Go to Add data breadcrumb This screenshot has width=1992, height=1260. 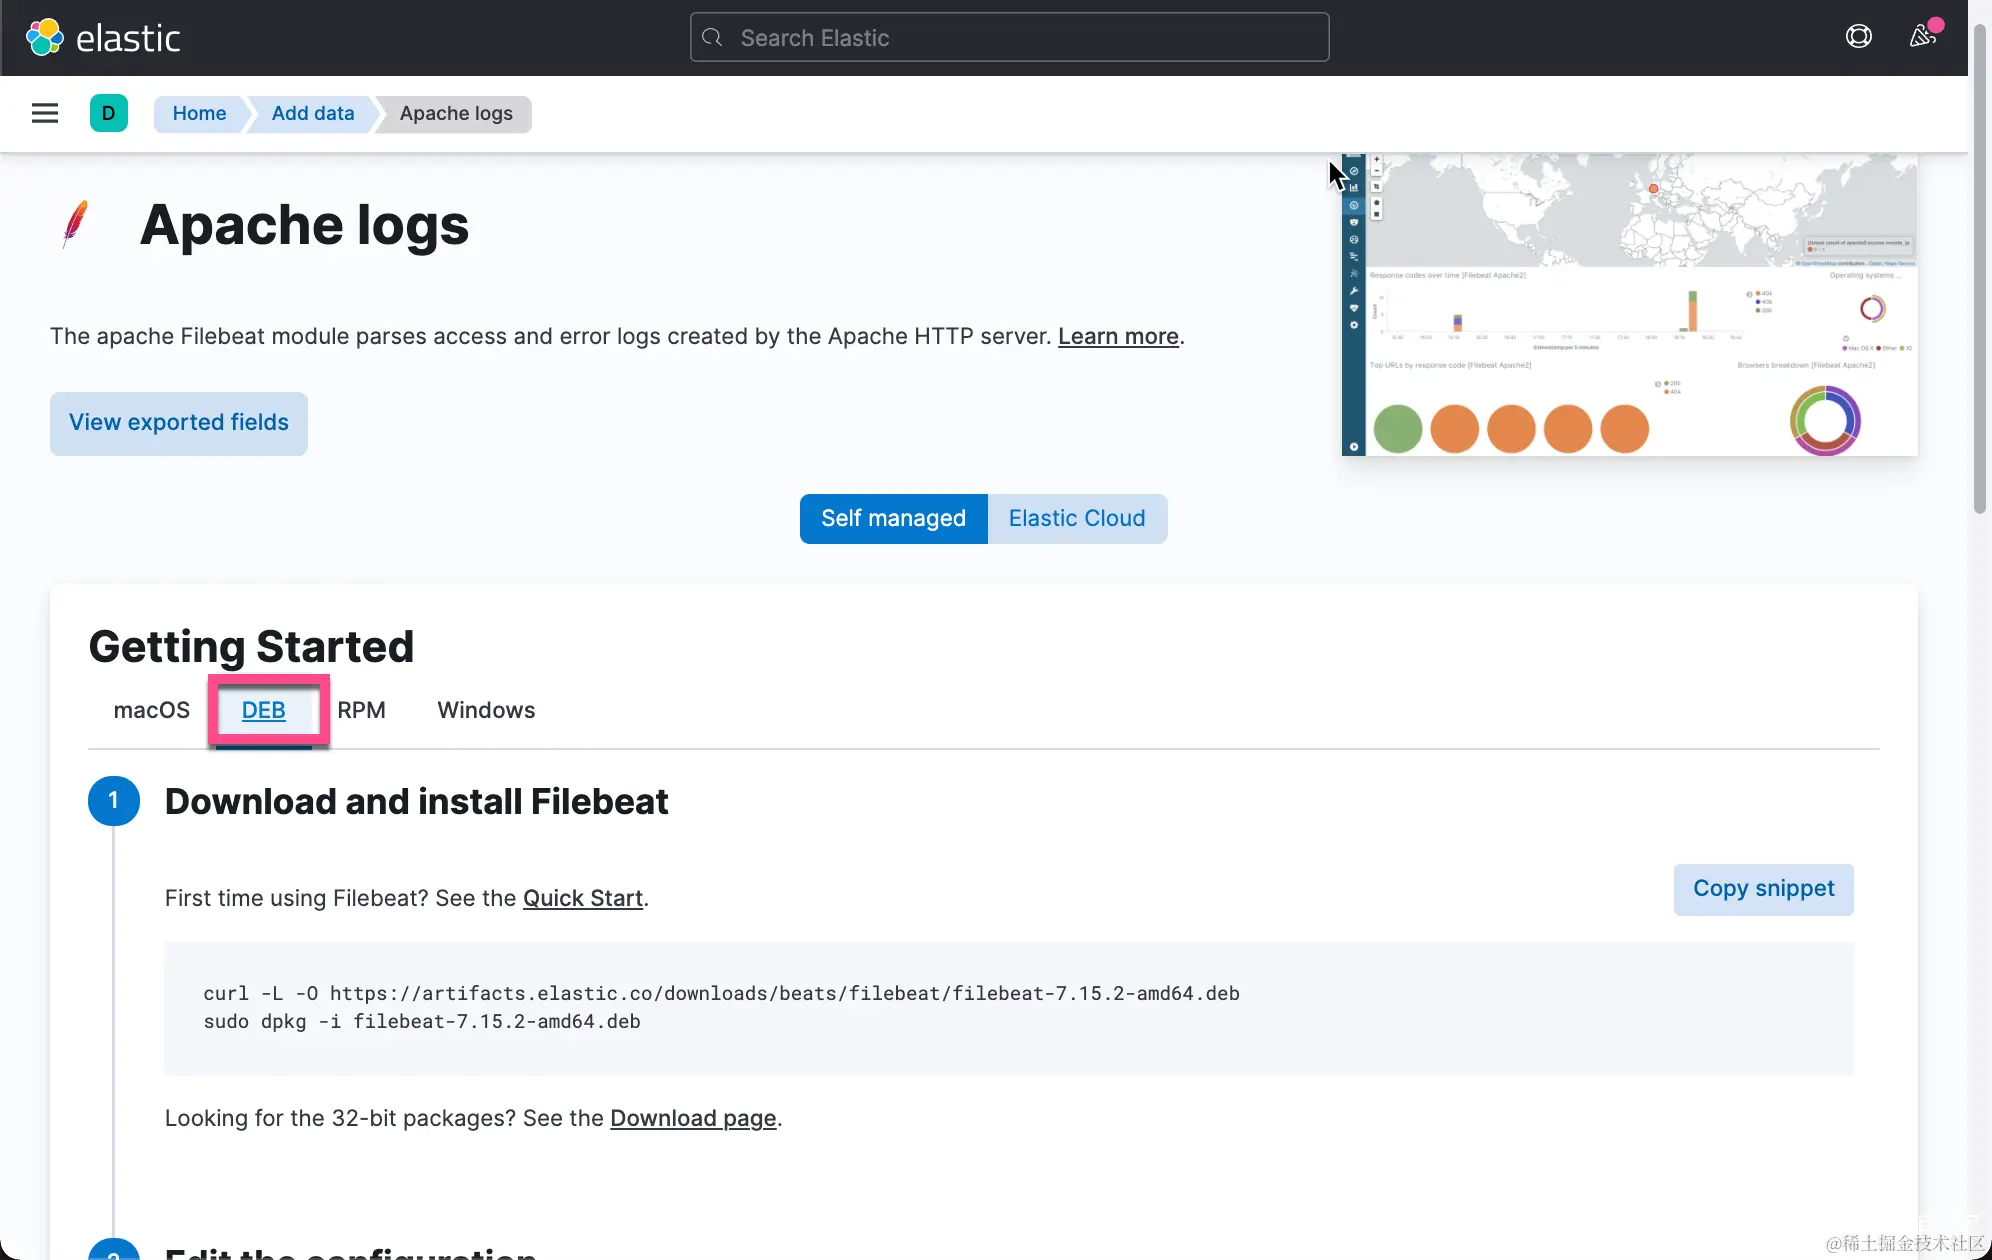[x=313, y=113]
